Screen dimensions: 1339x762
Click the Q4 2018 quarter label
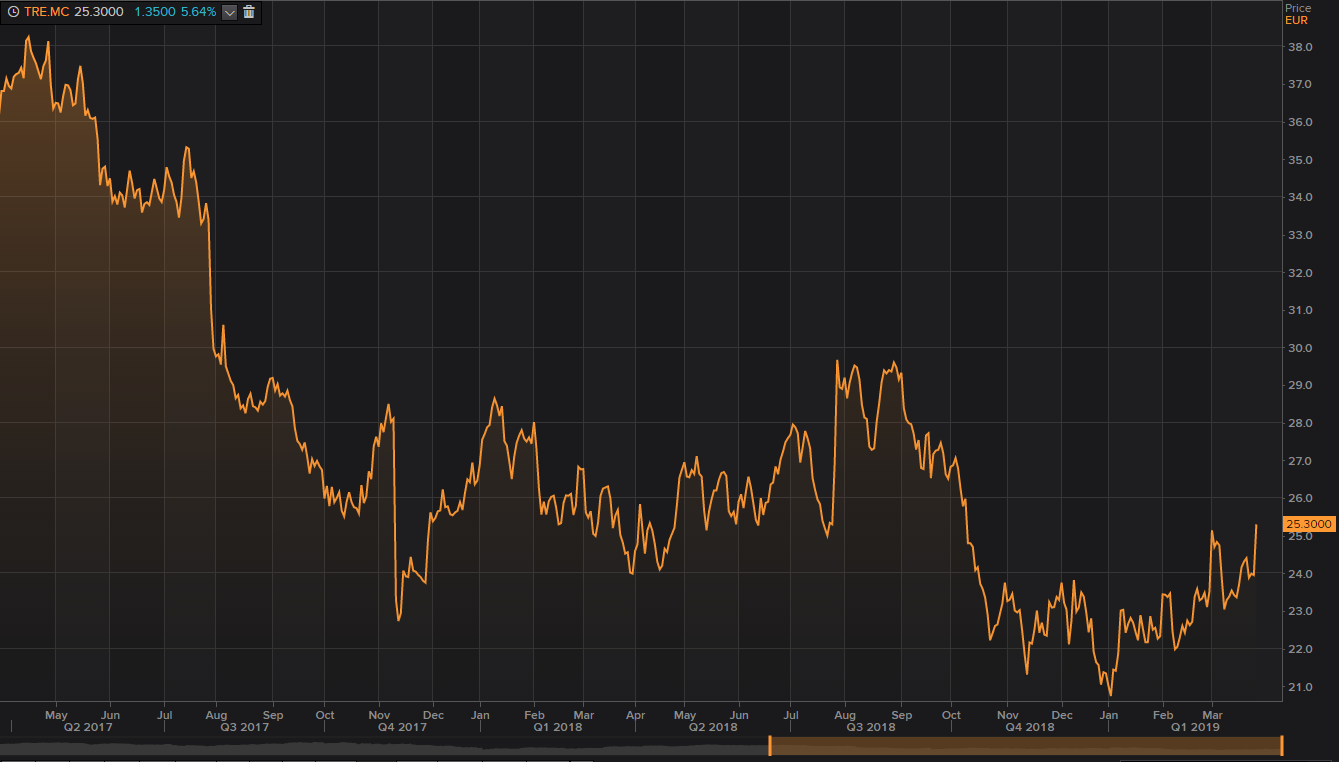(1029, 727)
